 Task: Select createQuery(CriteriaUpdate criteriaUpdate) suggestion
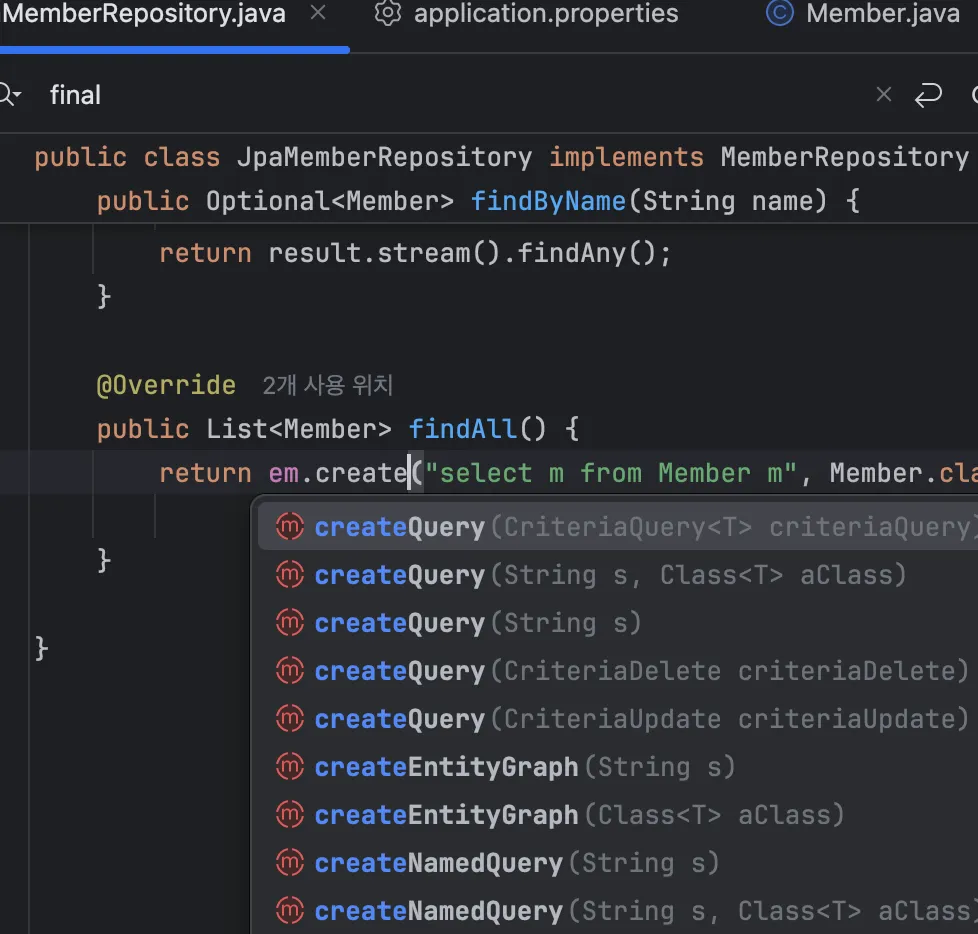618,719
